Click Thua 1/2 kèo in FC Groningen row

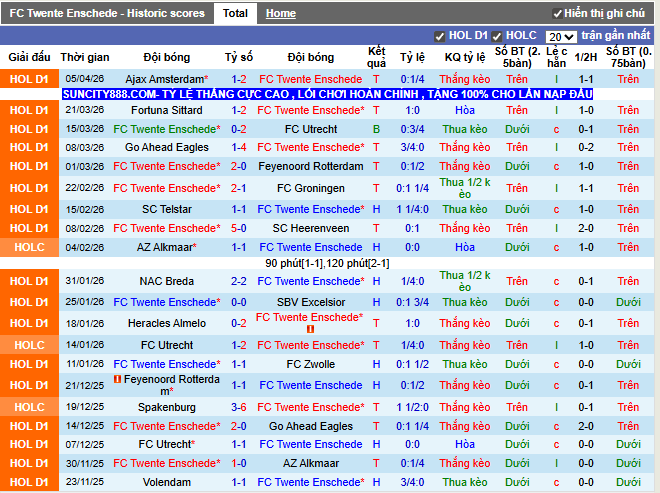coord(465,188)
